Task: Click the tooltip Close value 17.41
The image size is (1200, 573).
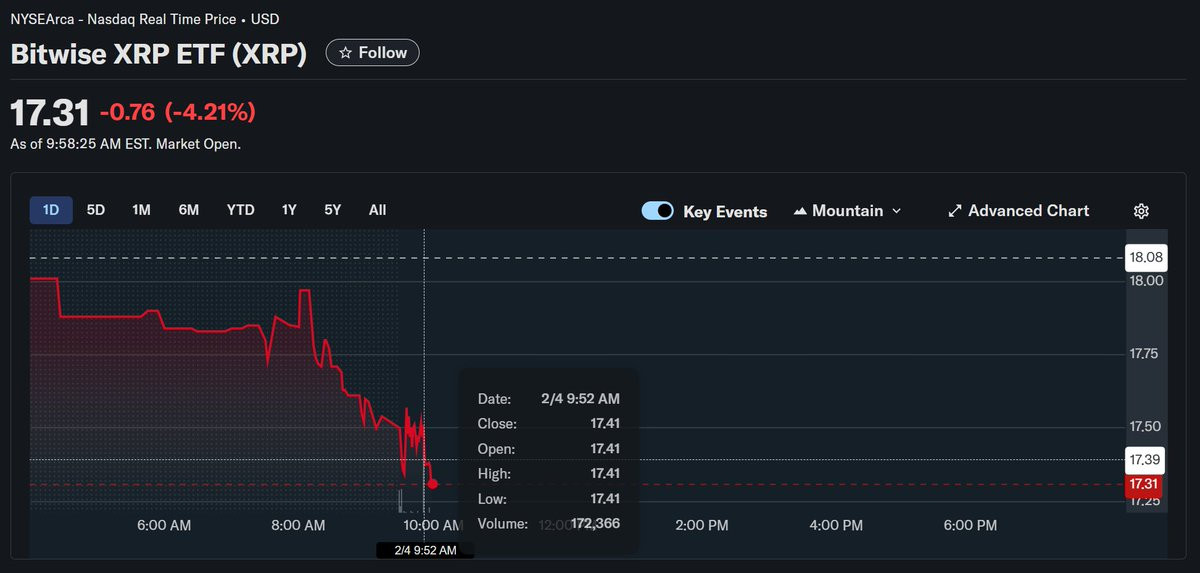Action: coord(605,424)
